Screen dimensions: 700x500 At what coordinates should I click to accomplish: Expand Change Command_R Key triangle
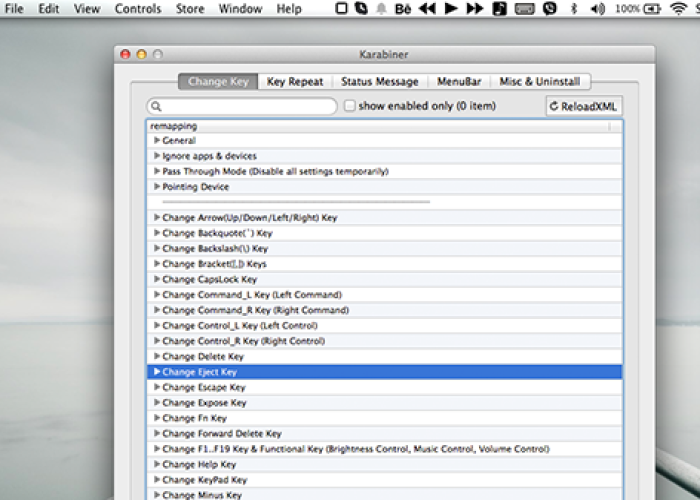pos(157,310)
